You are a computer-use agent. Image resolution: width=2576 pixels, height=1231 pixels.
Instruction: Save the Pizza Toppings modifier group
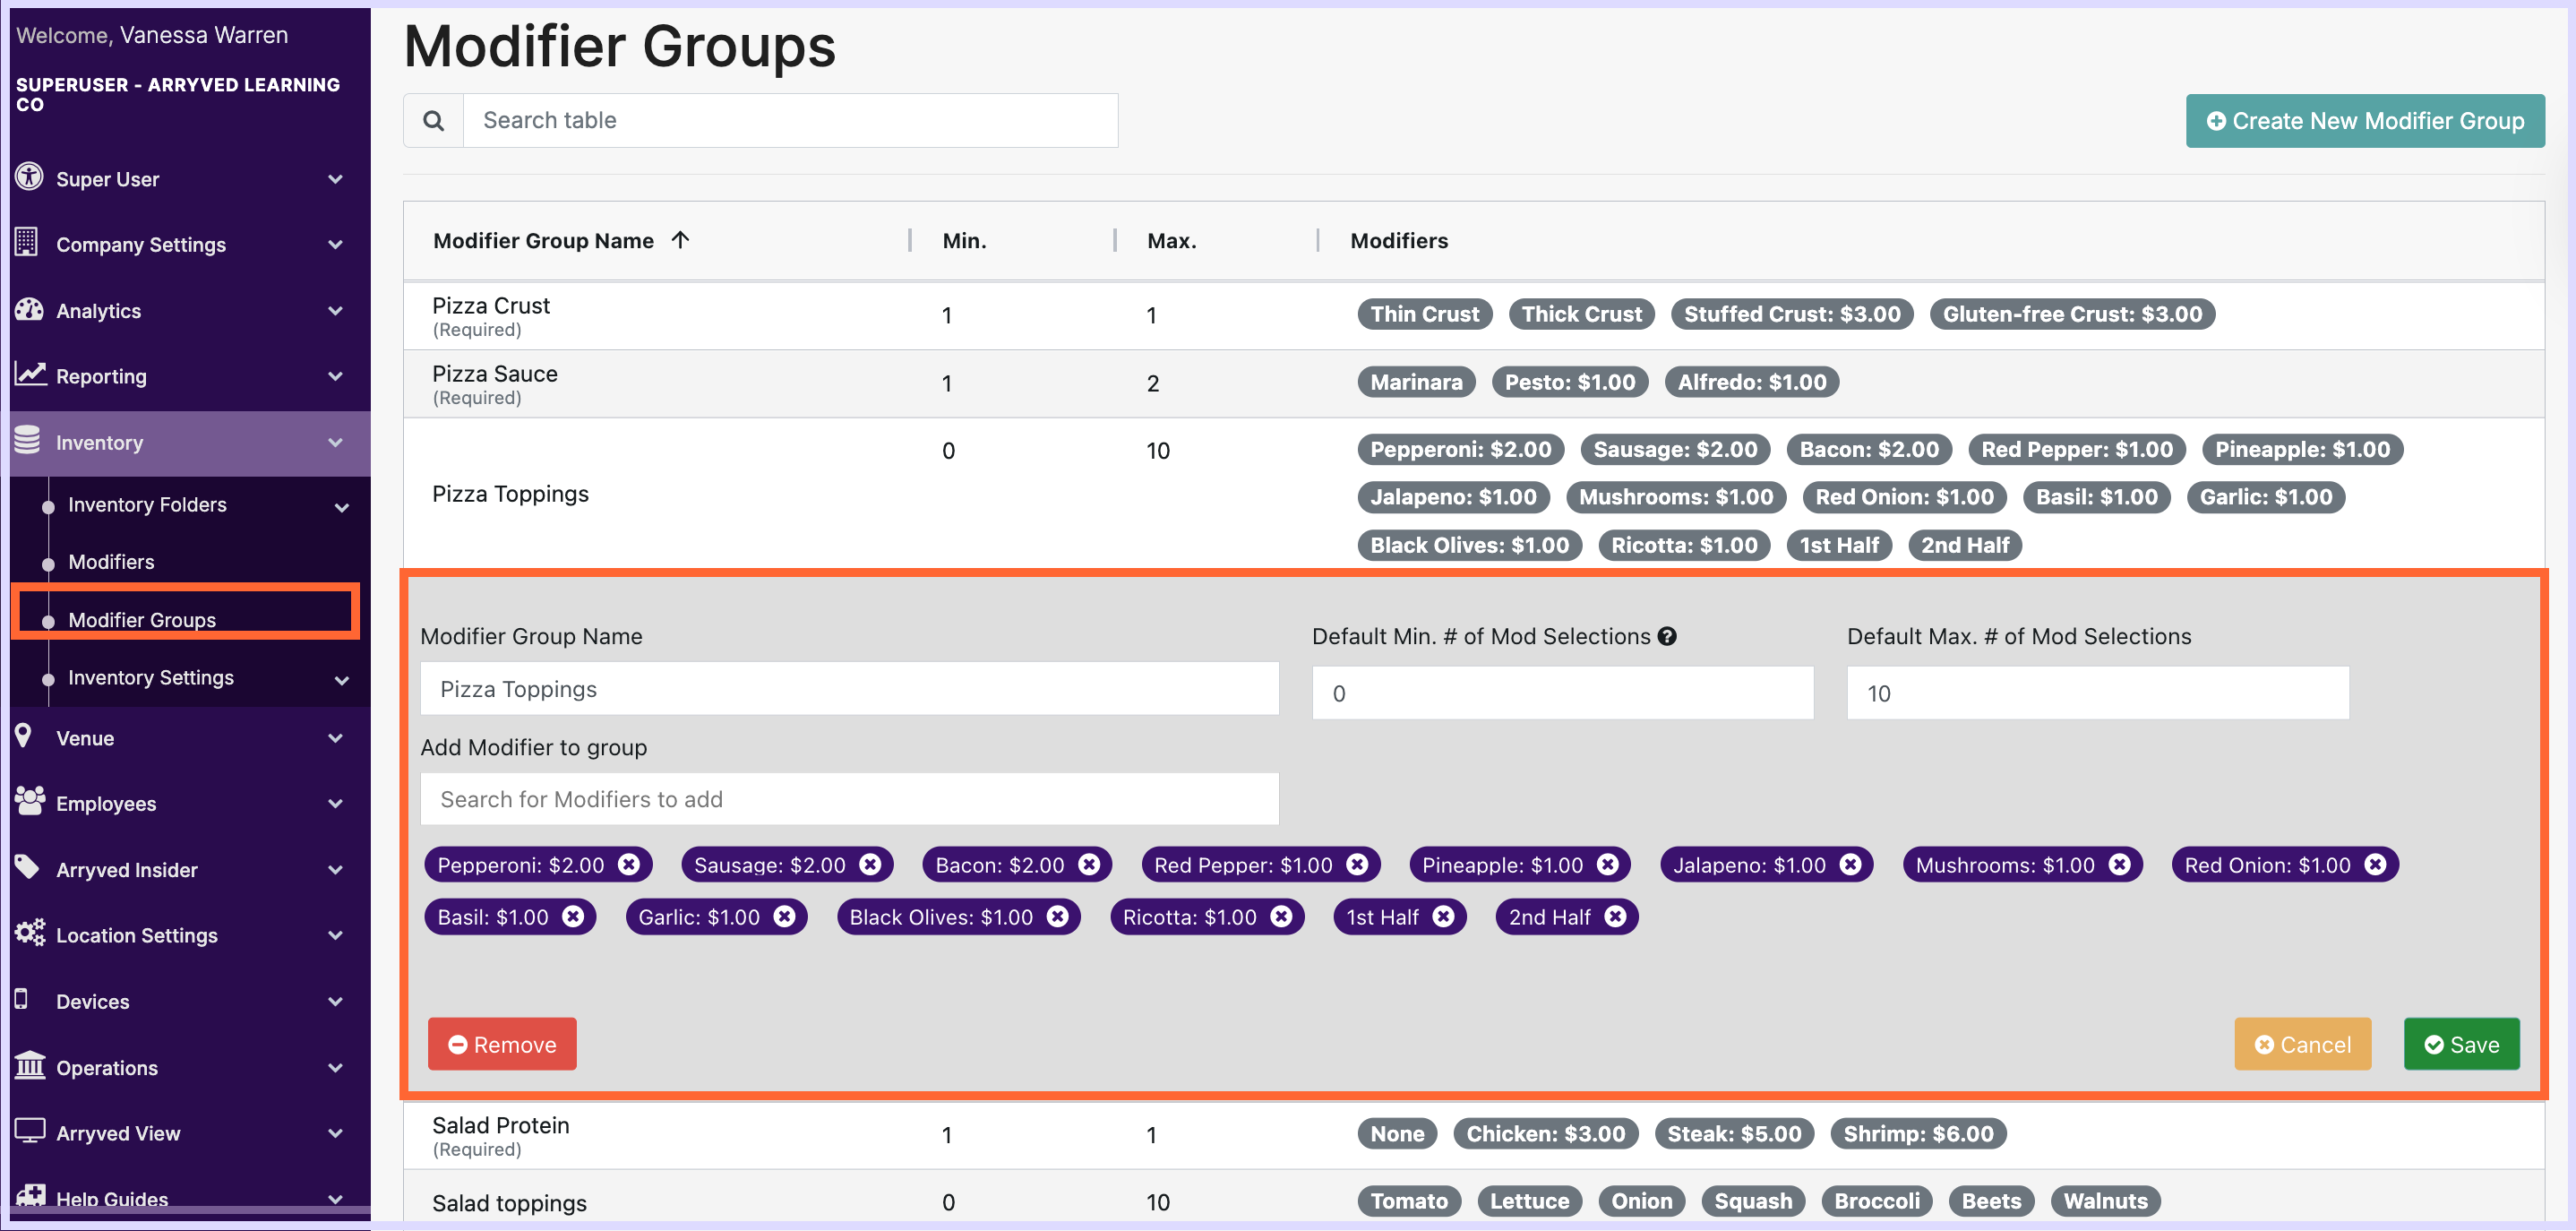[x=2461, y=1044]
